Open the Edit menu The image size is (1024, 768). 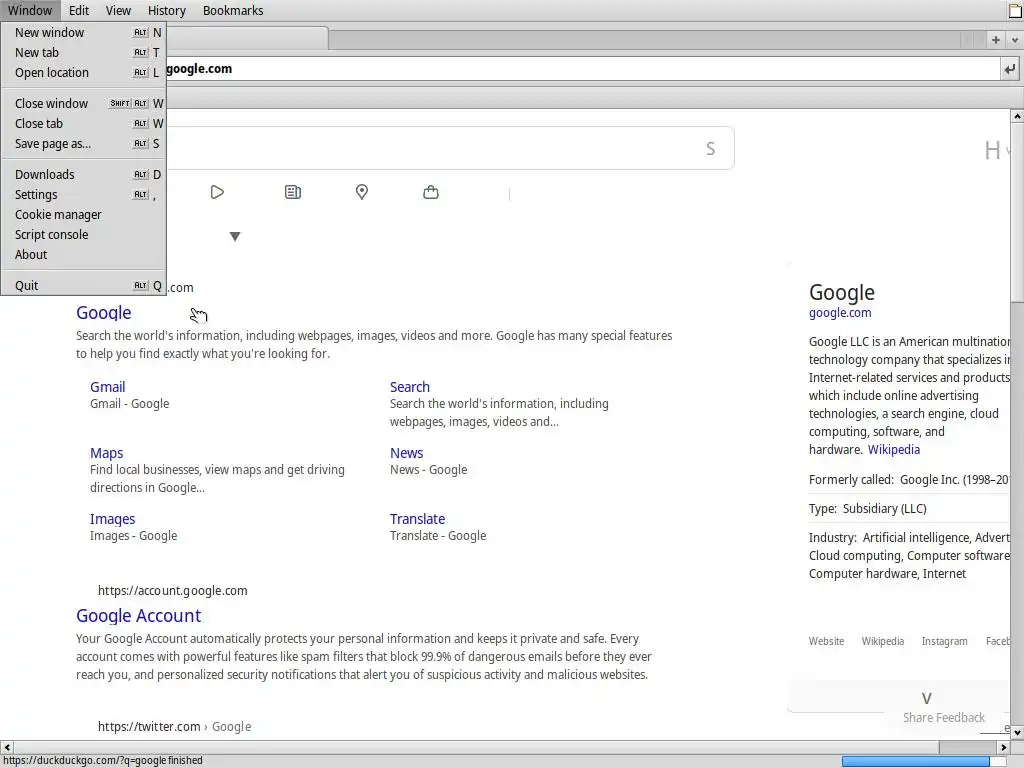[x=79, y=10]
